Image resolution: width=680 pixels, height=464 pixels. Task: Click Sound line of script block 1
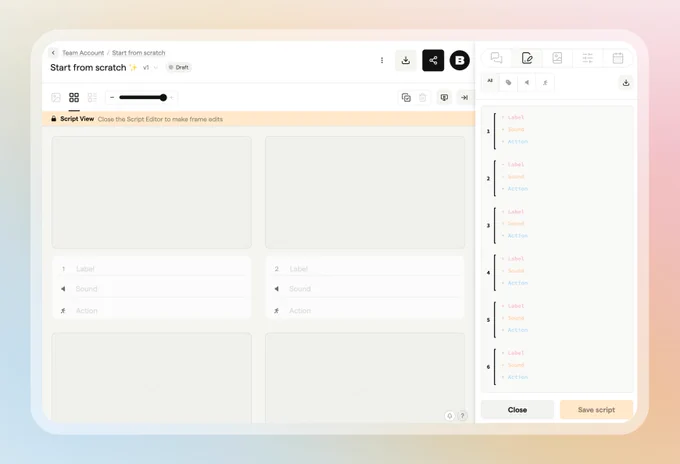tap(515, 129)
